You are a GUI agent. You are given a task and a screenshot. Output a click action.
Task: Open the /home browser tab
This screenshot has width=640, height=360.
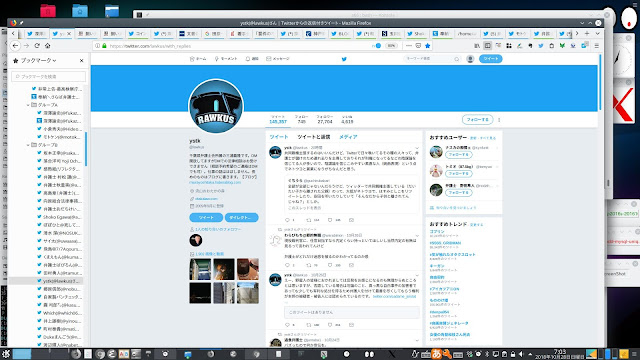click(x=467, y=33)
